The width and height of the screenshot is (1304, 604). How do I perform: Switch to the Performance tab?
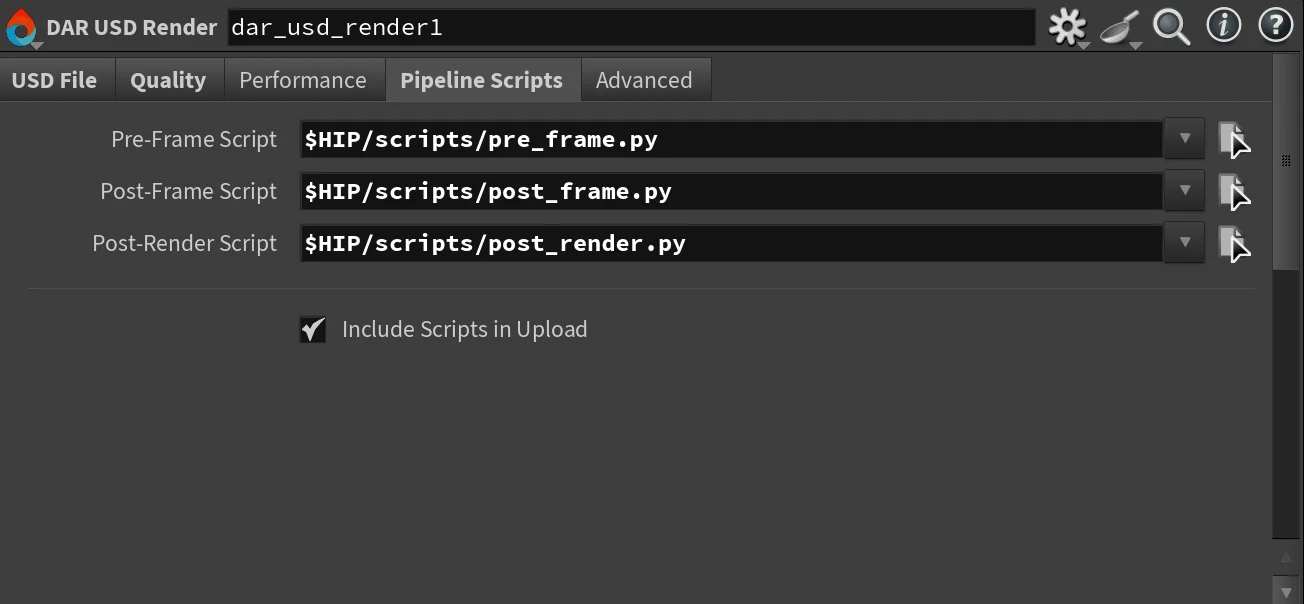[304, 80]
